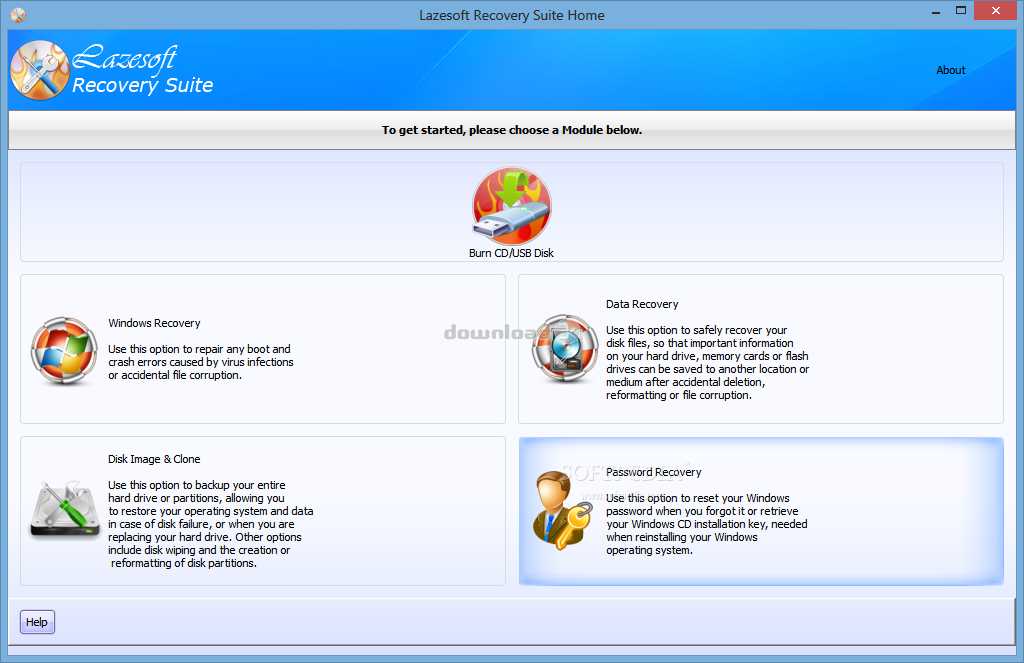Open the About link
Screen dimensions: 1024x663
pos(950,70)
